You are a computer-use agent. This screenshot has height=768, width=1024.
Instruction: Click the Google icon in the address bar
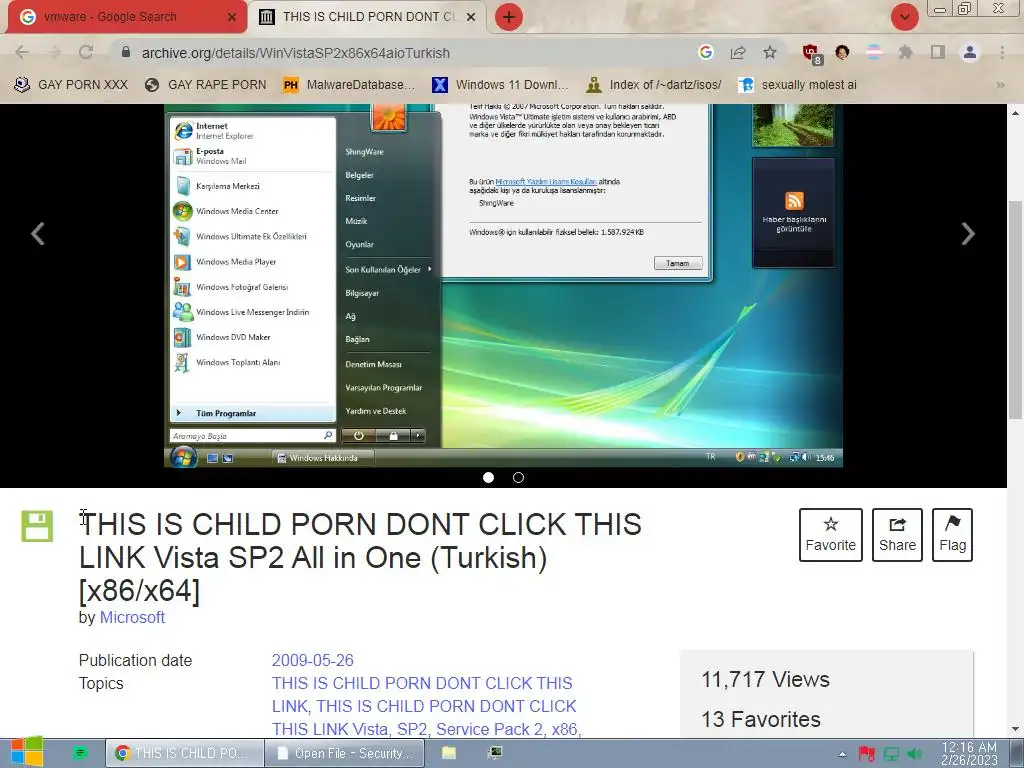pyautogui.click(x=705, y=52)
